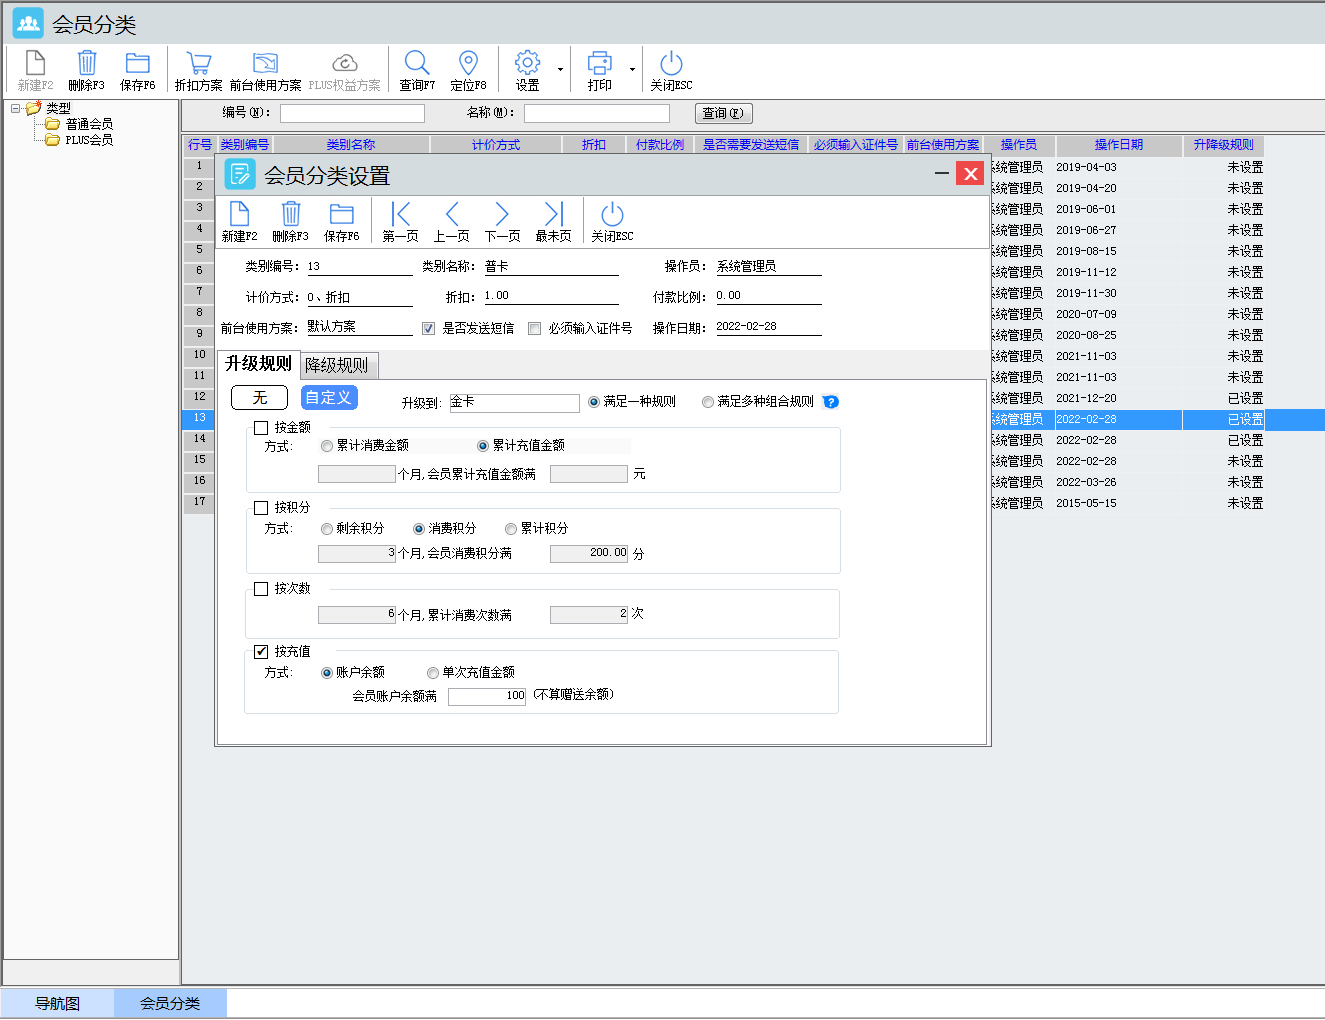Click the 查询F7 magnifier icon
Viewport: 1325px width, 1020px height.
(417, 64)
